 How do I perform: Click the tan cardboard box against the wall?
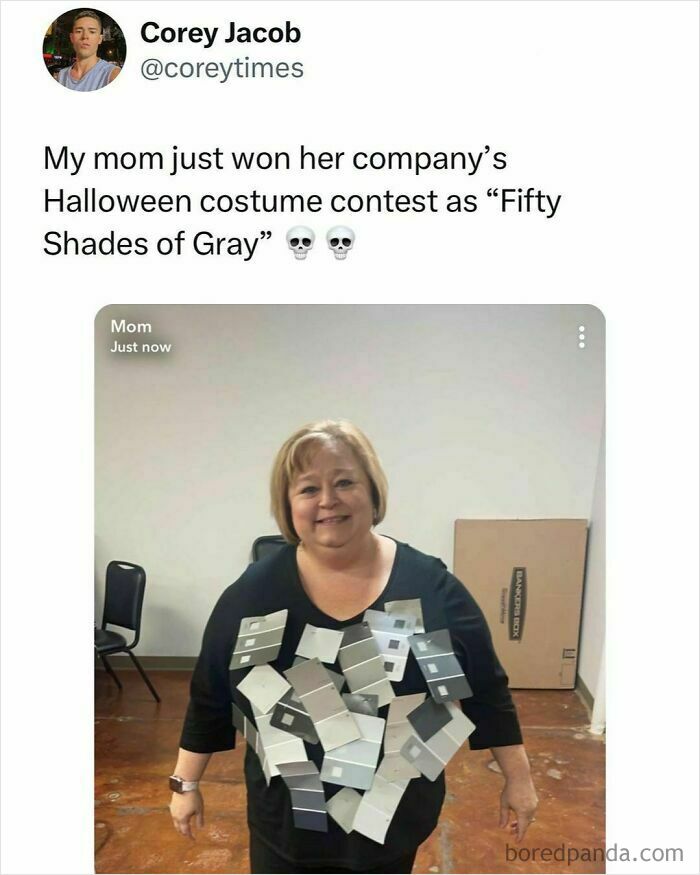[x=520, y=604]
